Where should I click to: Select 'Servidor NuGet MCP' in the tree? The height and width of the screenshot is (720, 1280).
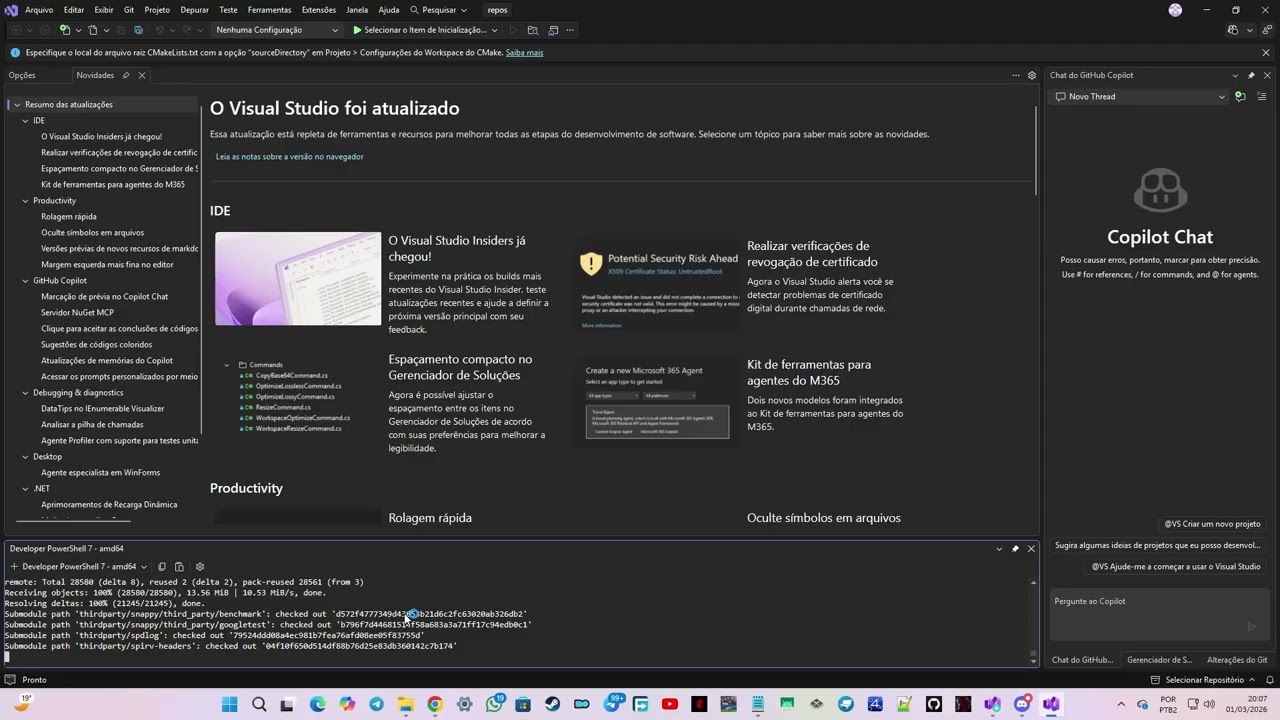[x=77, y=312]
